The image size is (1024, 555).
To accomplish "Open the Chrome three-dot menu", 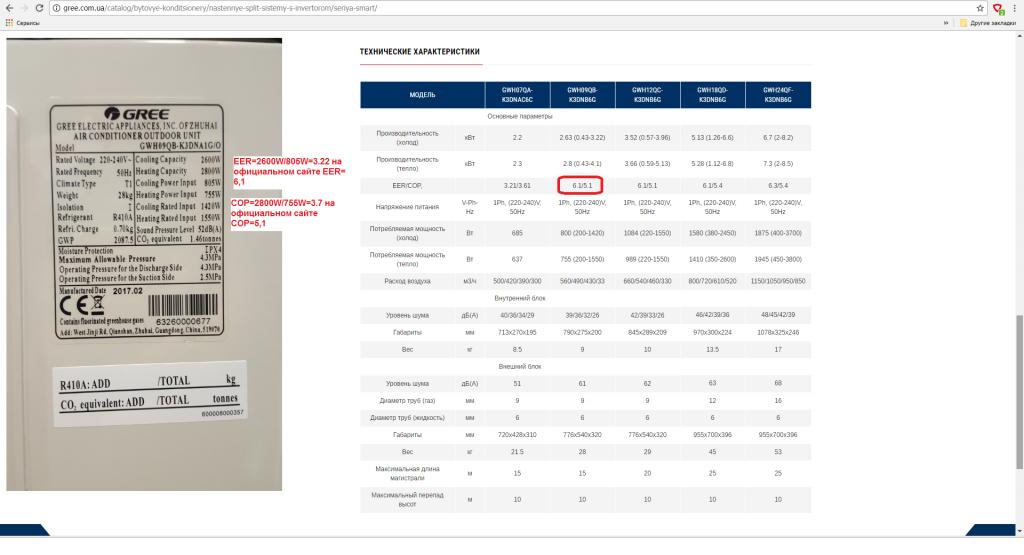I will 1014,8.
